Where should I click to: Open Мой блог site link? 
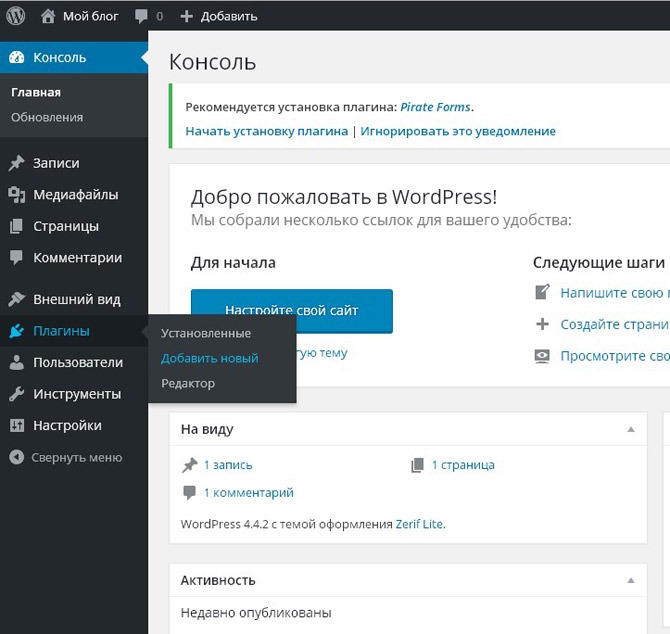(x=91, y=16)
